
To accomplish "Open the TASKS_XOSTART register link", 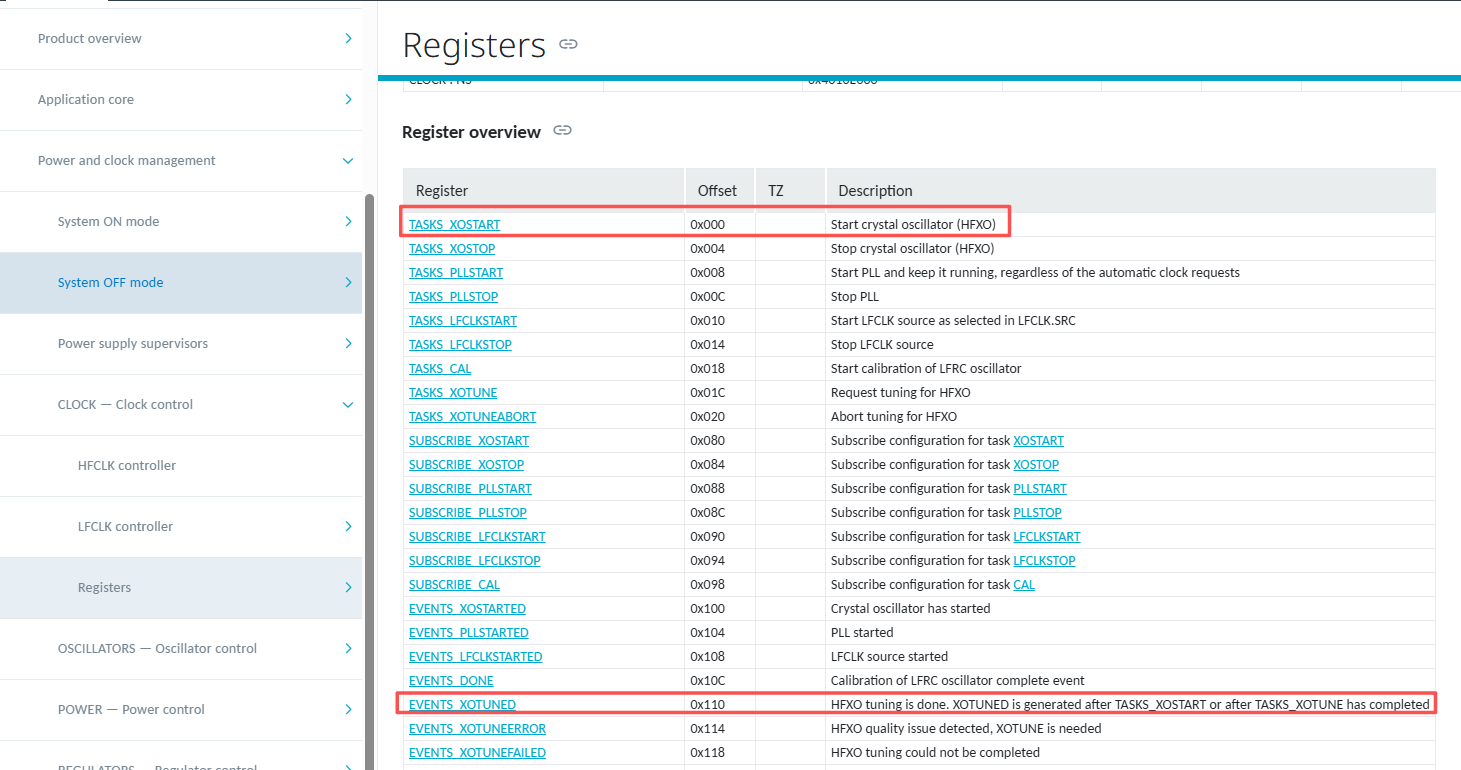I will (454, 224).
